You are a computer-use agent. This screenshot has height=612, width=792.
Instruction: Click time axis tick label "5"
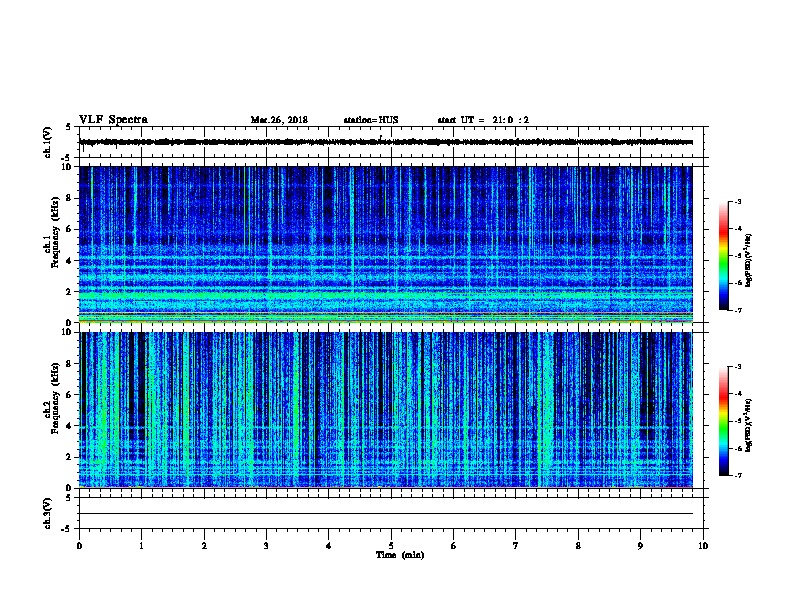point(391,545)
